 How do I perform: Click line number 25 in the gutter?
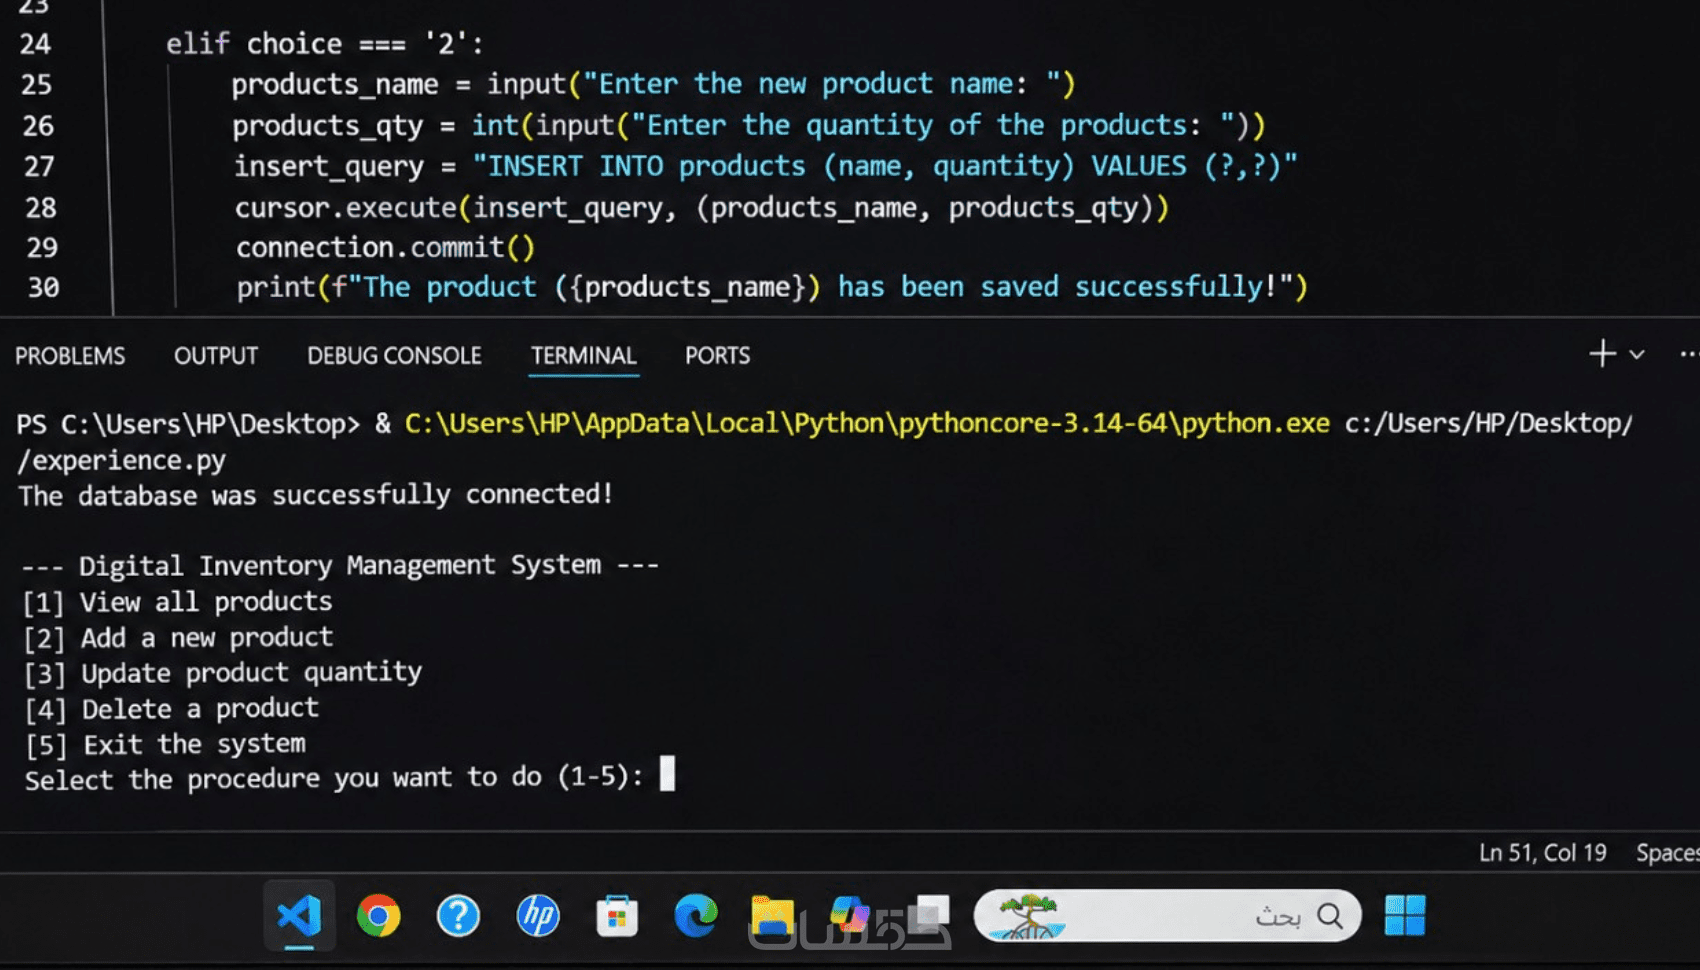click(36, 84)
